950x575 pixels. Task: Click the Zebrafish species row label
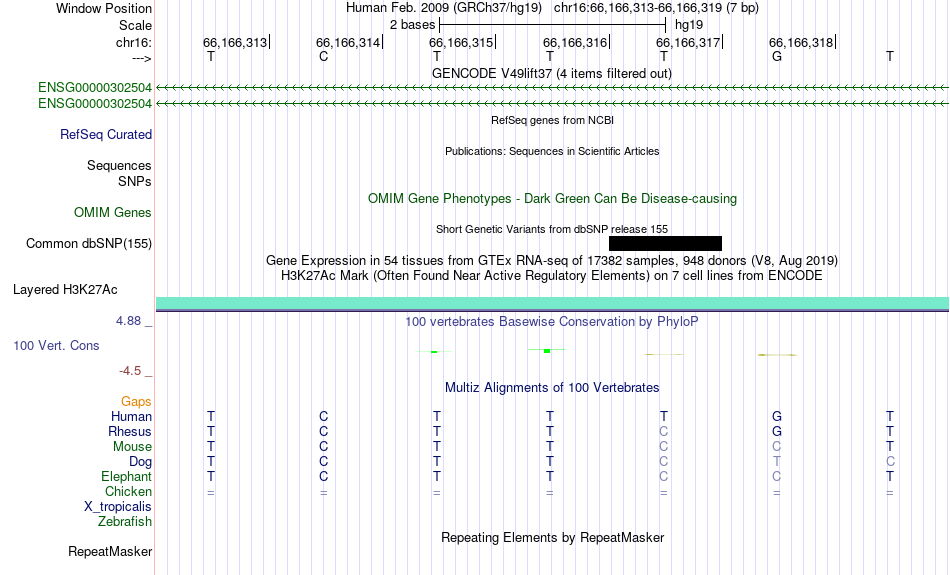pyautogui.click(x=125, y=522)
